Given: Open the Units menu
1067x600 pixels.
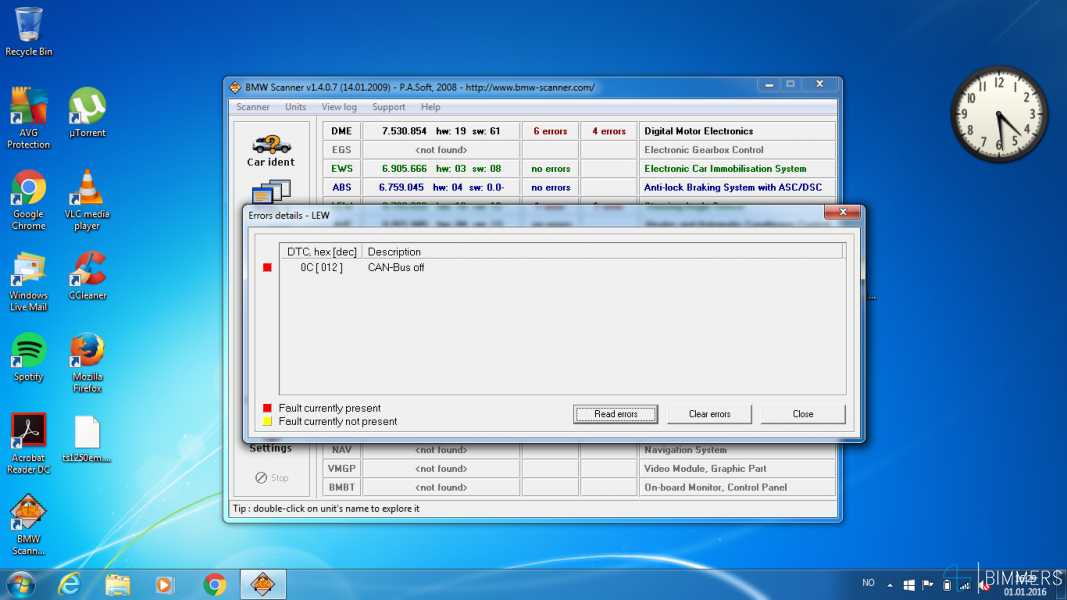Looking at the screenshot, I should click(295, 107).
